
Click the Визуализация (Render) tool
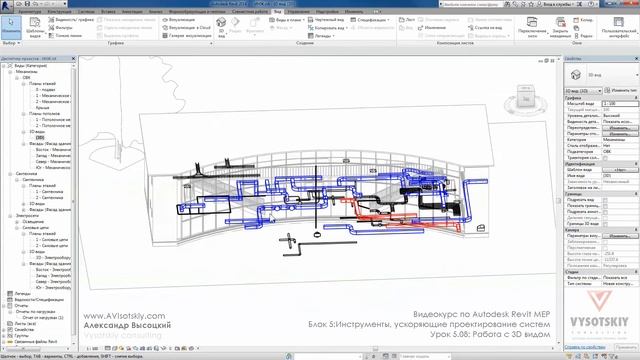pos(178,20)
